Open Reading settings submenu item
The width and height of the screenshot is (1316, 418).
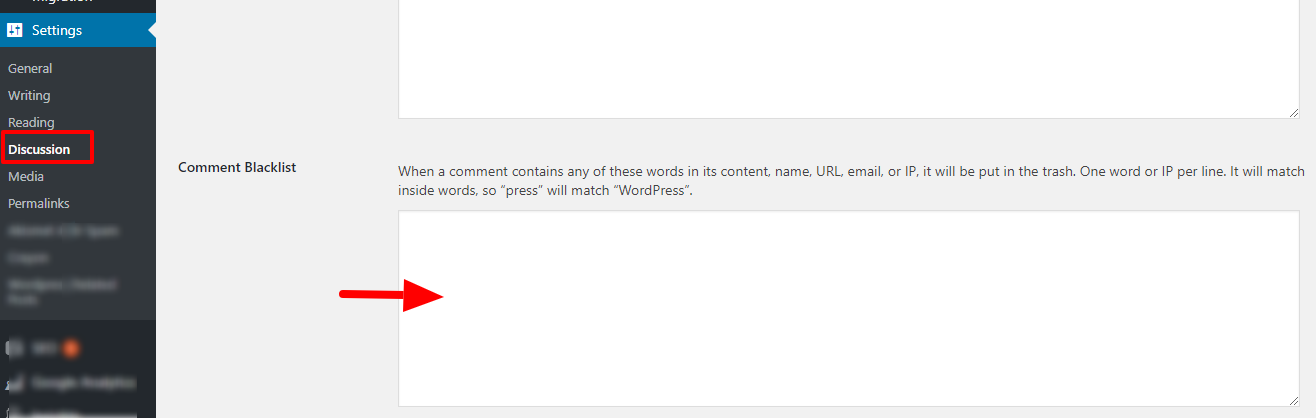(x=31, y=122)
